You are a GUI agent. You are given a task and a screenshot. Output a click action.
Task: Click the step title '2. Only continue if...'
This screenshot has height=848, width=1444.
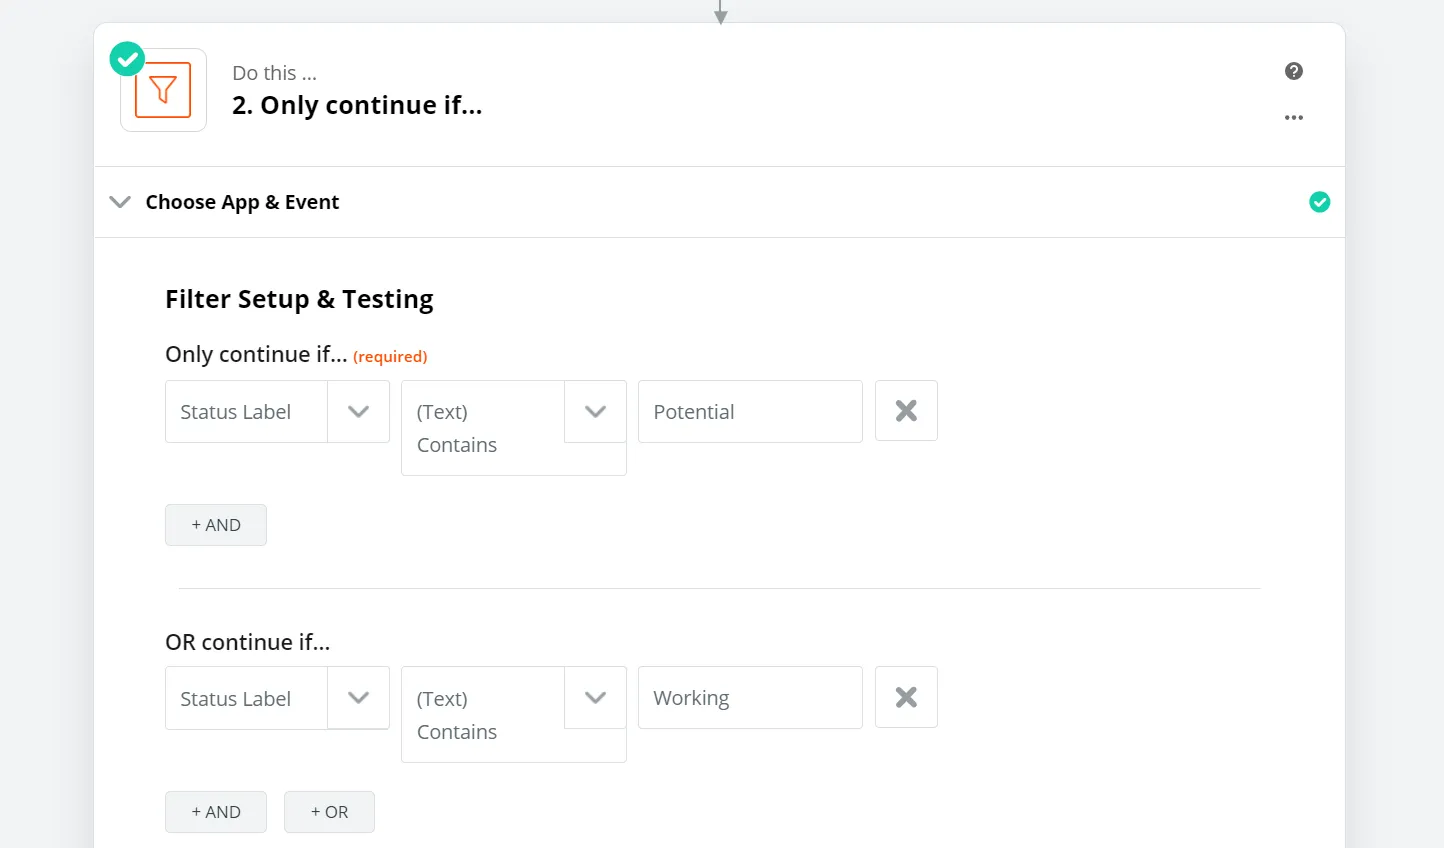click(x=357, y=105)
